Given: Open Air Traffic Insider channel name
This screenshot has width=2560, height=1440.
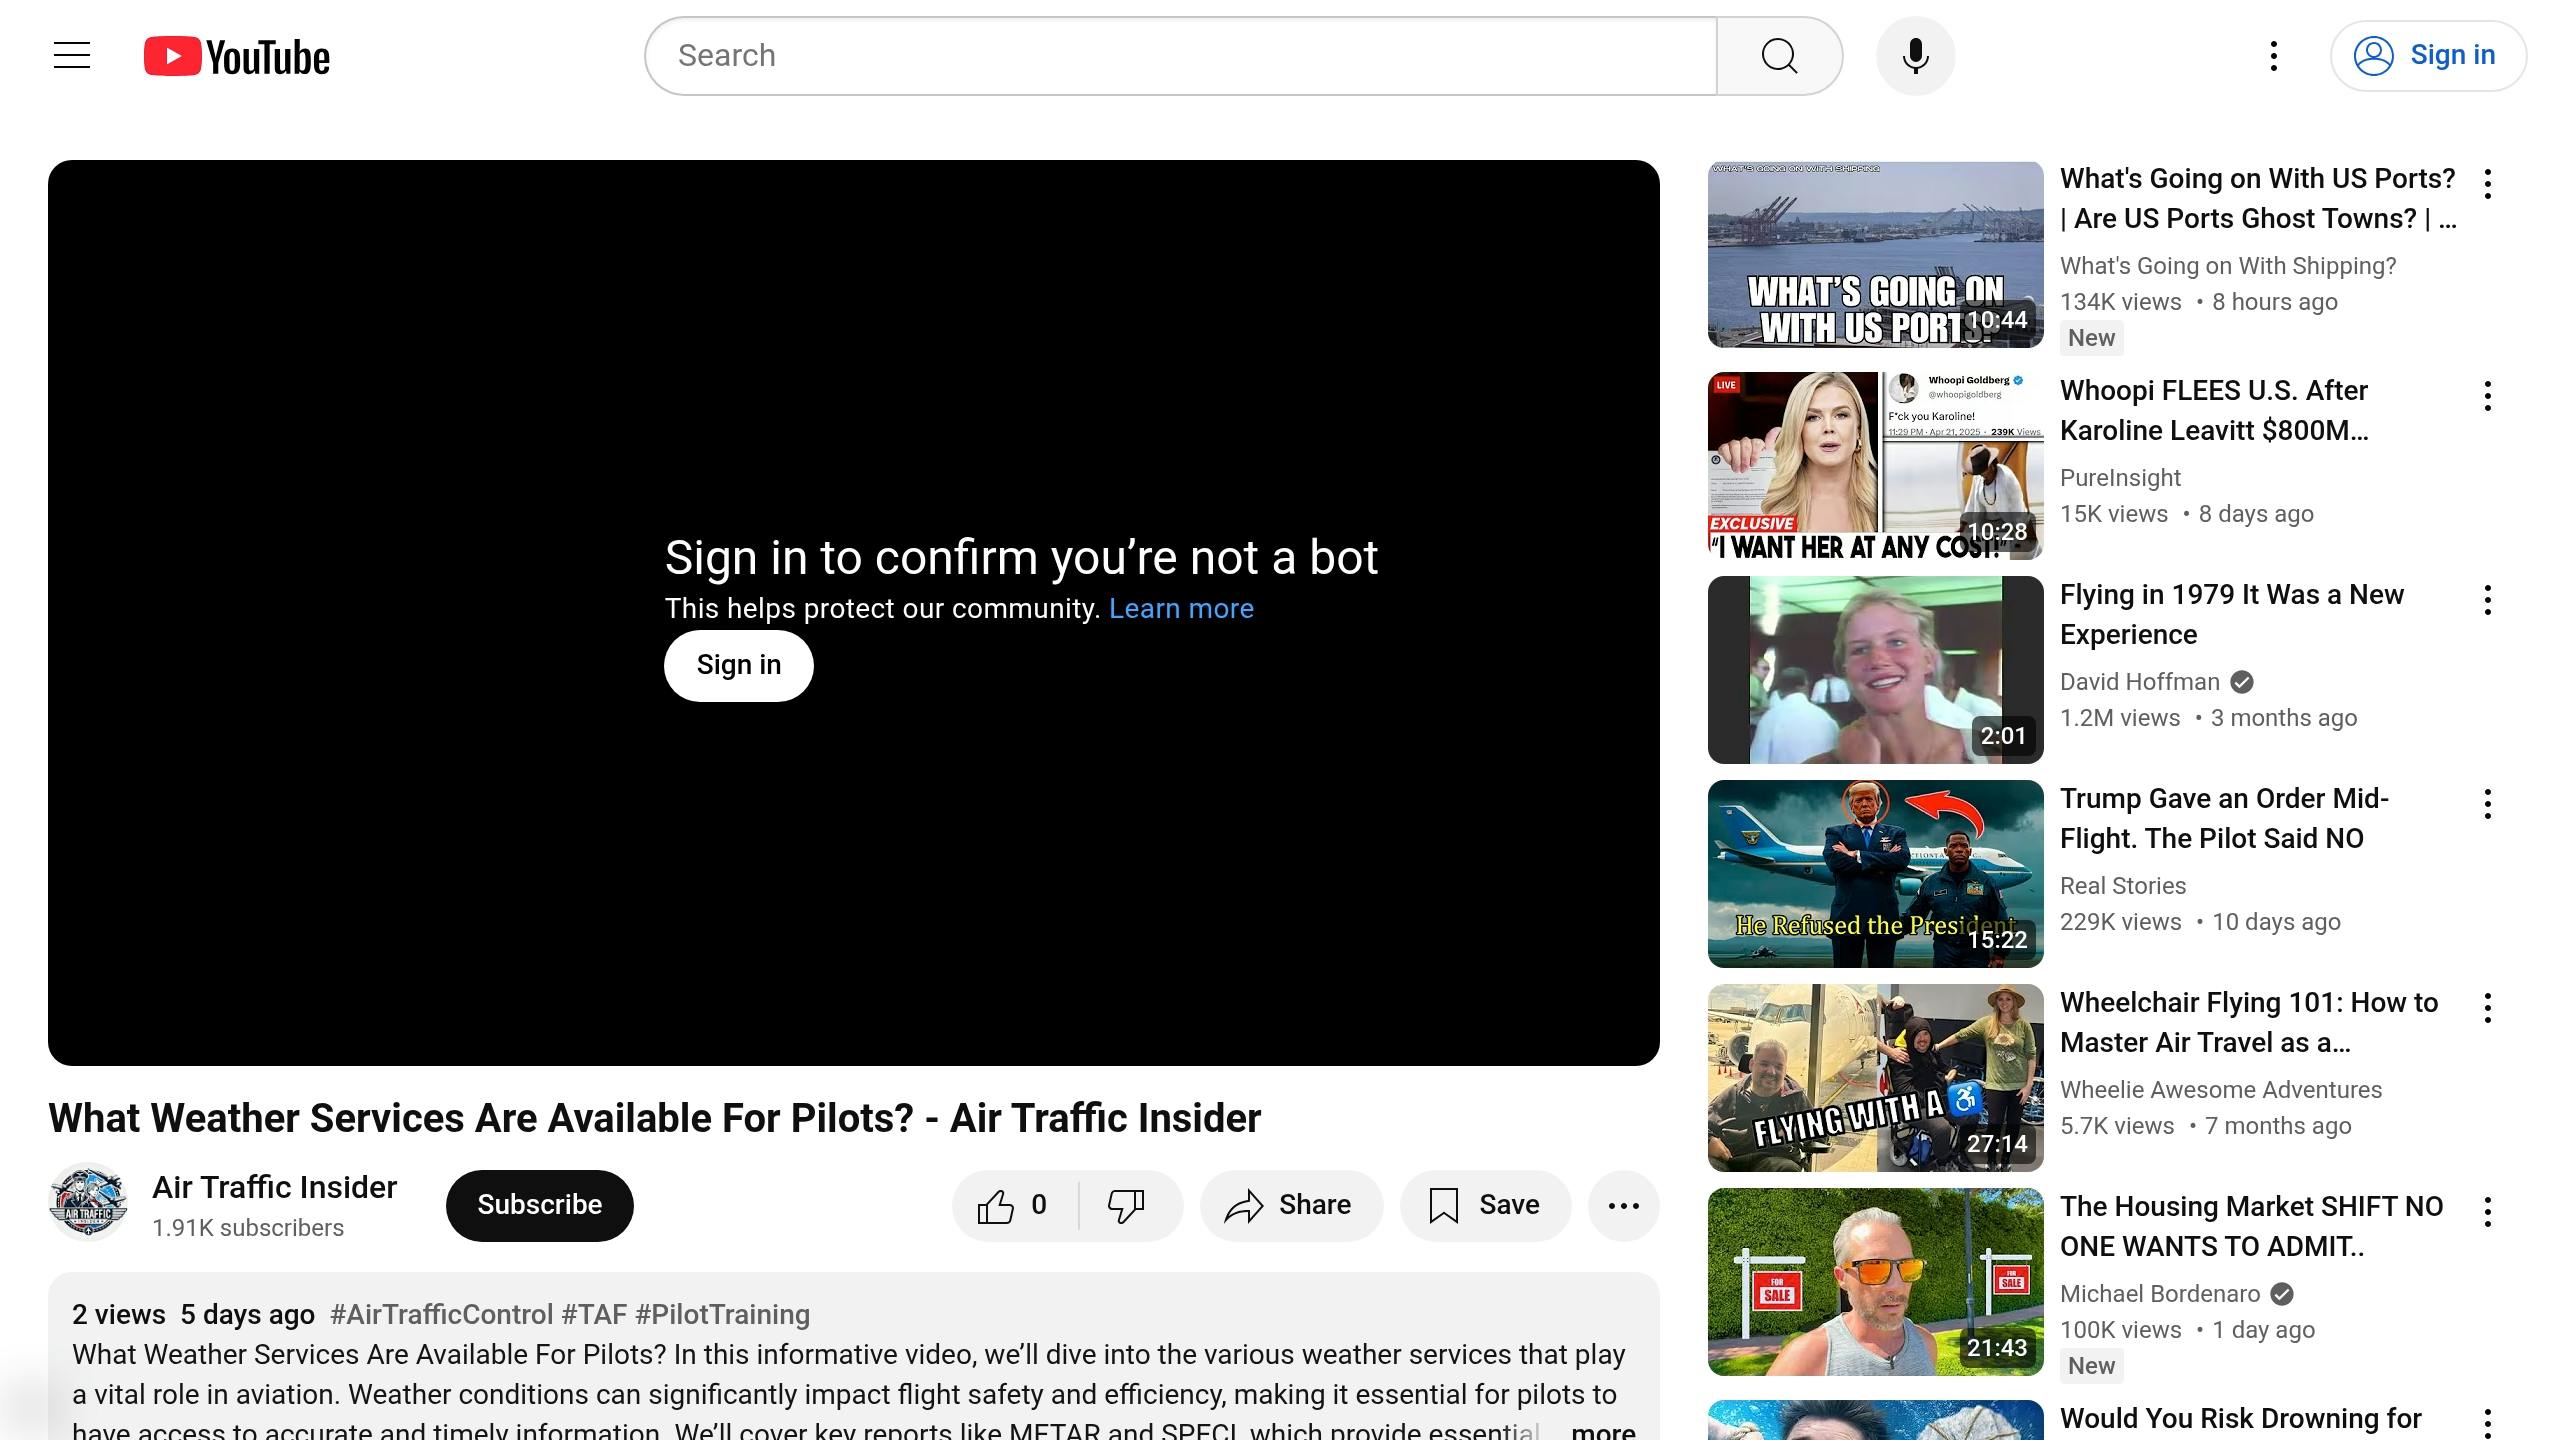Looking at the screenshot, I should [x=274, y=1187].
